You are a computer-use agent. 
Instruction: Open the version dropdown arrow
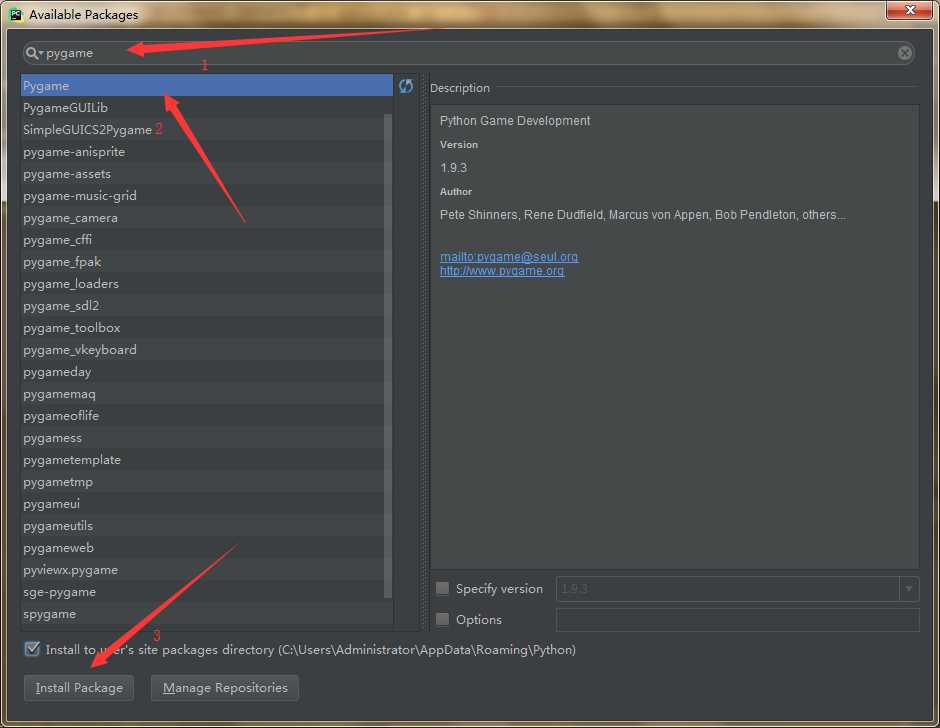click(x=909, y=588)
